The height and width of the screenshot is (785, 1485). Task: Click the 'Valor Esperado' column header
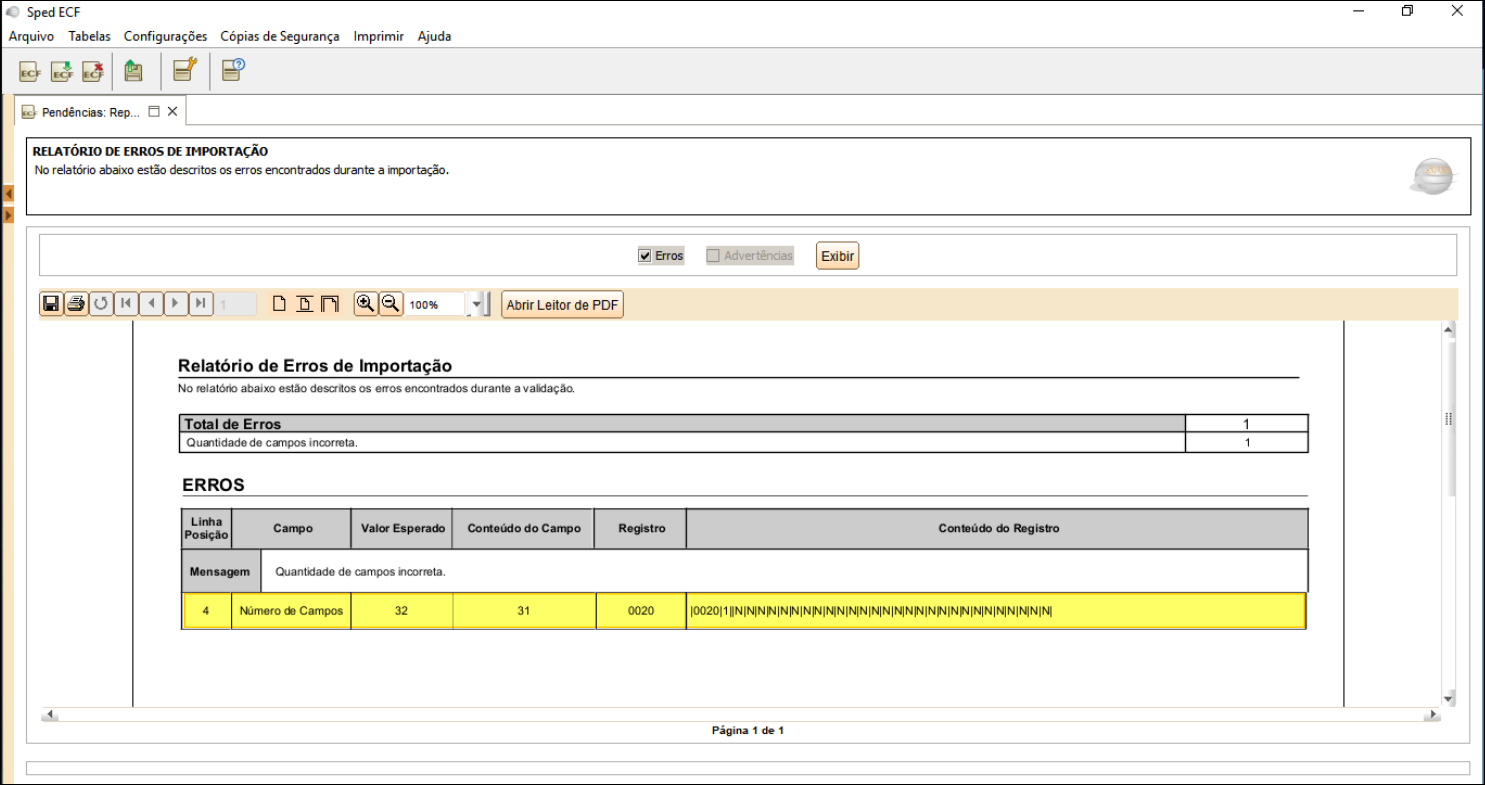click(x=403, y=528)
